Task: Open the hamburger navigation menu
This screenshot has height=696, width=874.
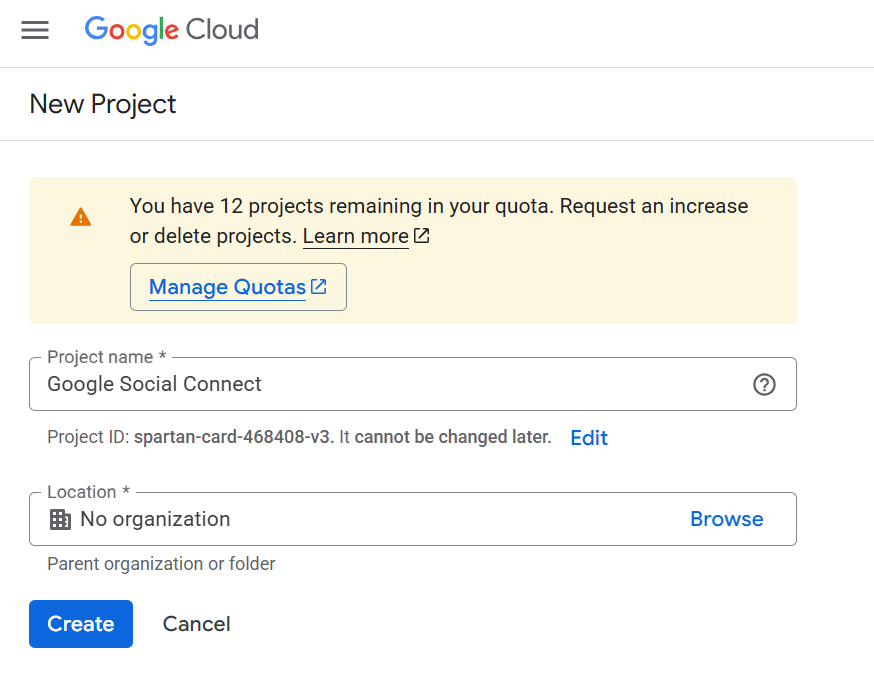Action: (35, 30)
